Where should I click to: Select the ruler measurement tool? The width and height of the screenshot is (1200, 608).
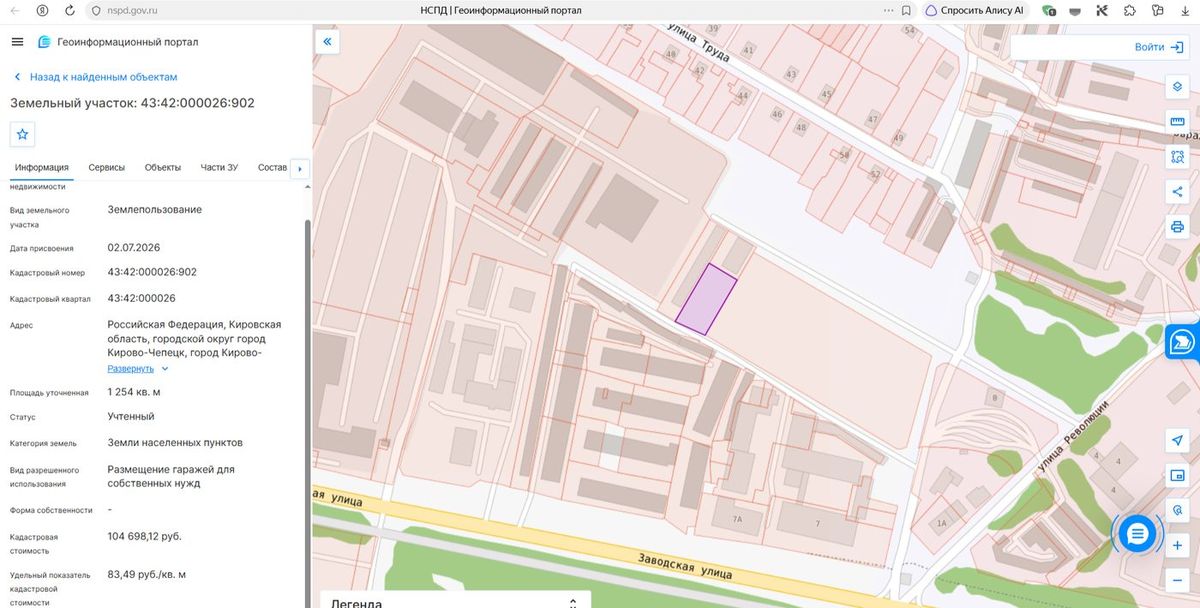1177,121
